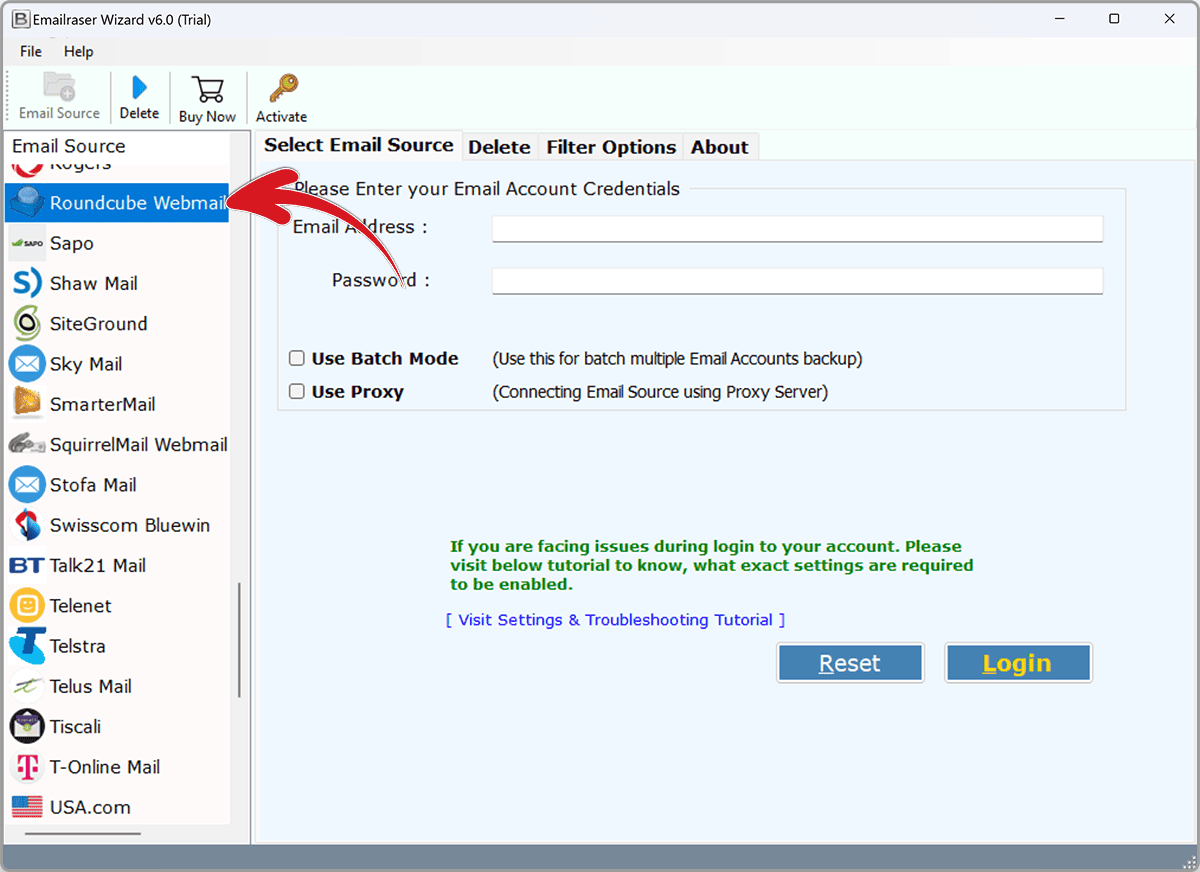Select the Sky Mail envelope icon

[x=27, y=364]
